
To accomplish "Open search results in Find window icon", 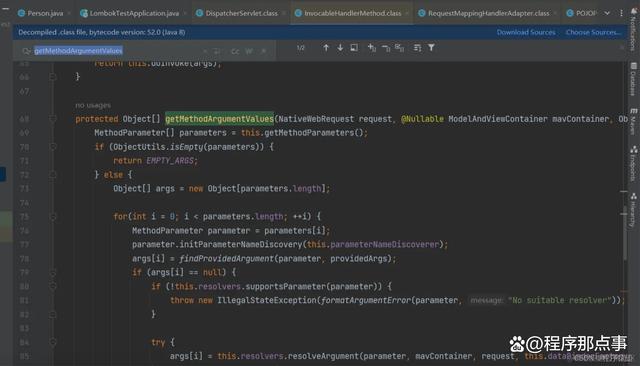I will [x=354, y=48].
